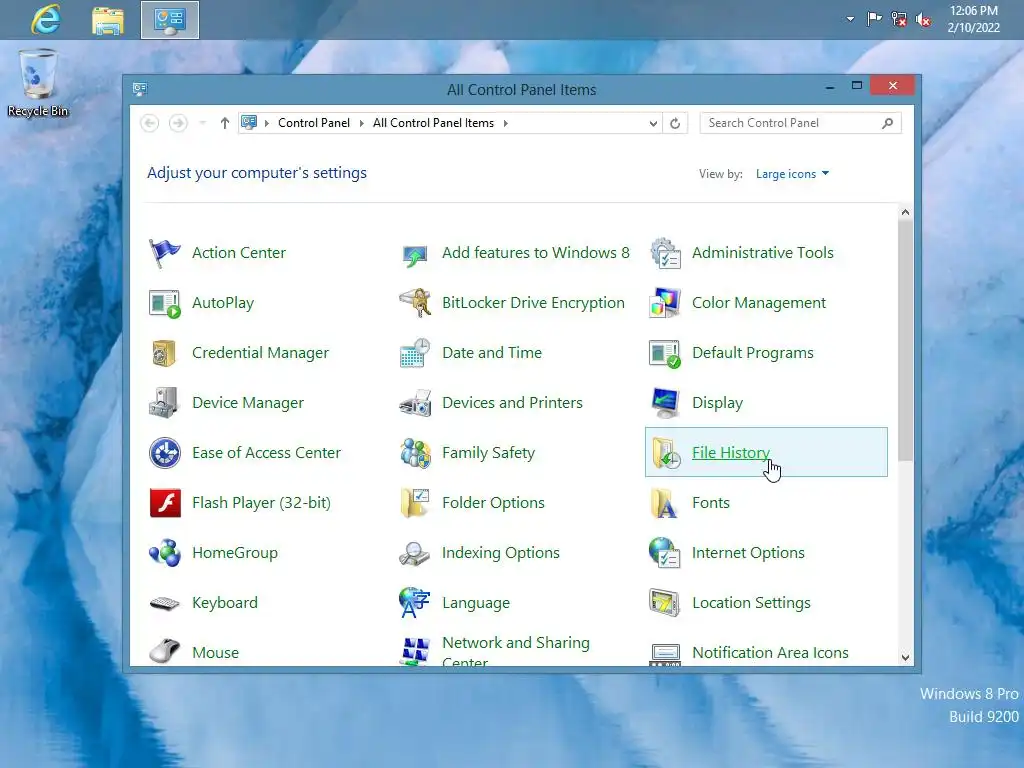Viewport: 1024px width, 768px height.
Task: Open the Language globe icon
Action: 415,603
